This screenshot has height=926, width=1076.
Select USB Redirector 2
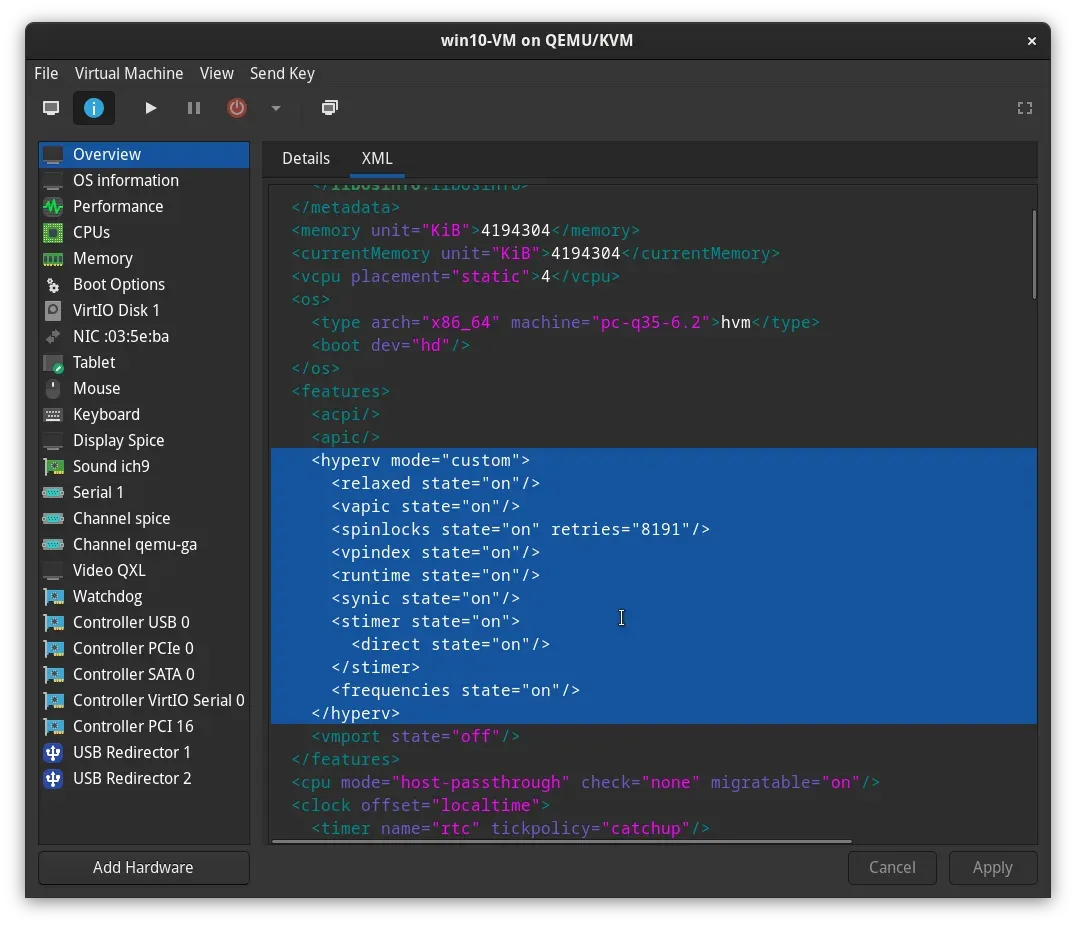(x=144, y=778)
